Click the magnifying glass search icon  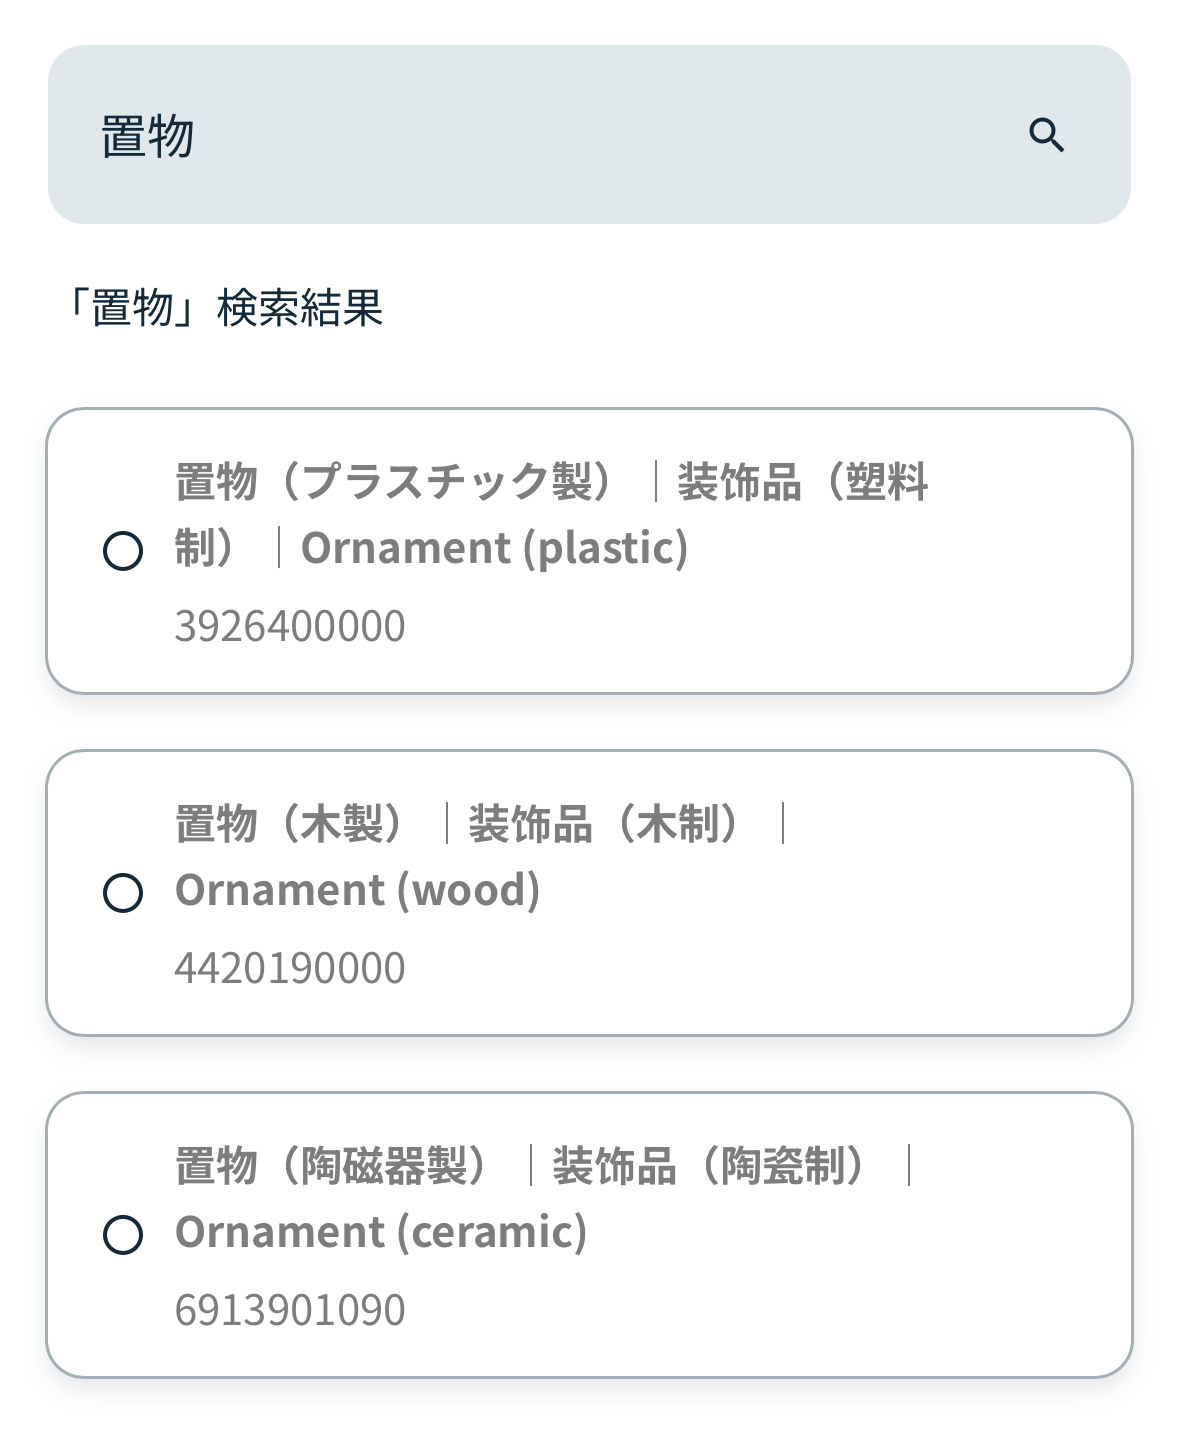[1046, 135]
